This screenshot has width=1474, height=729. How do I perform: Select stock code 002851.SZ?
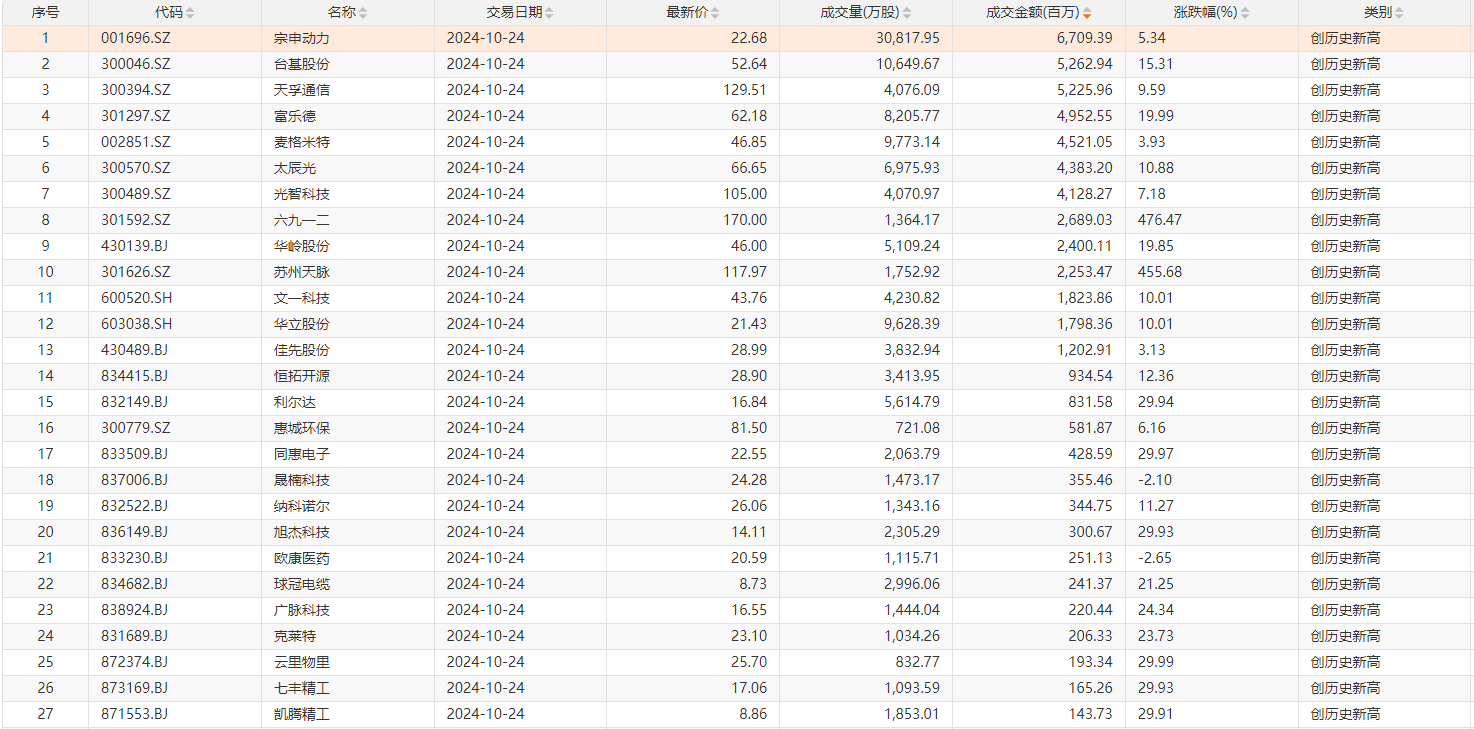136,142
